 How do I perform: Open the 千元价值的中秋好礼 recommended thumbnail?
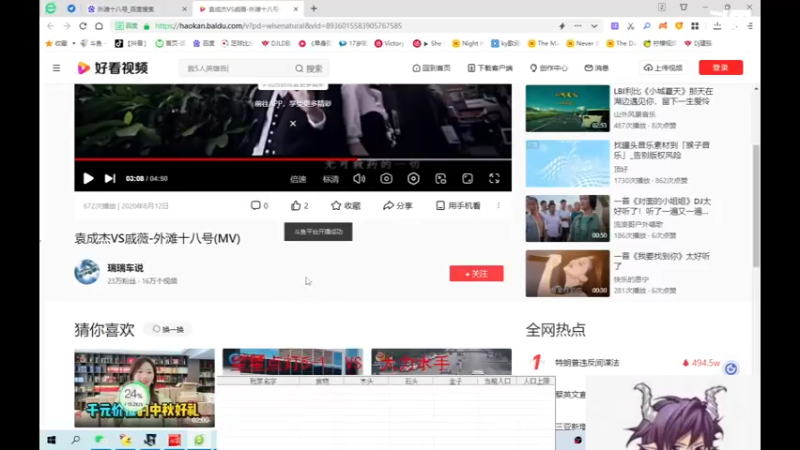coord(144,388)
